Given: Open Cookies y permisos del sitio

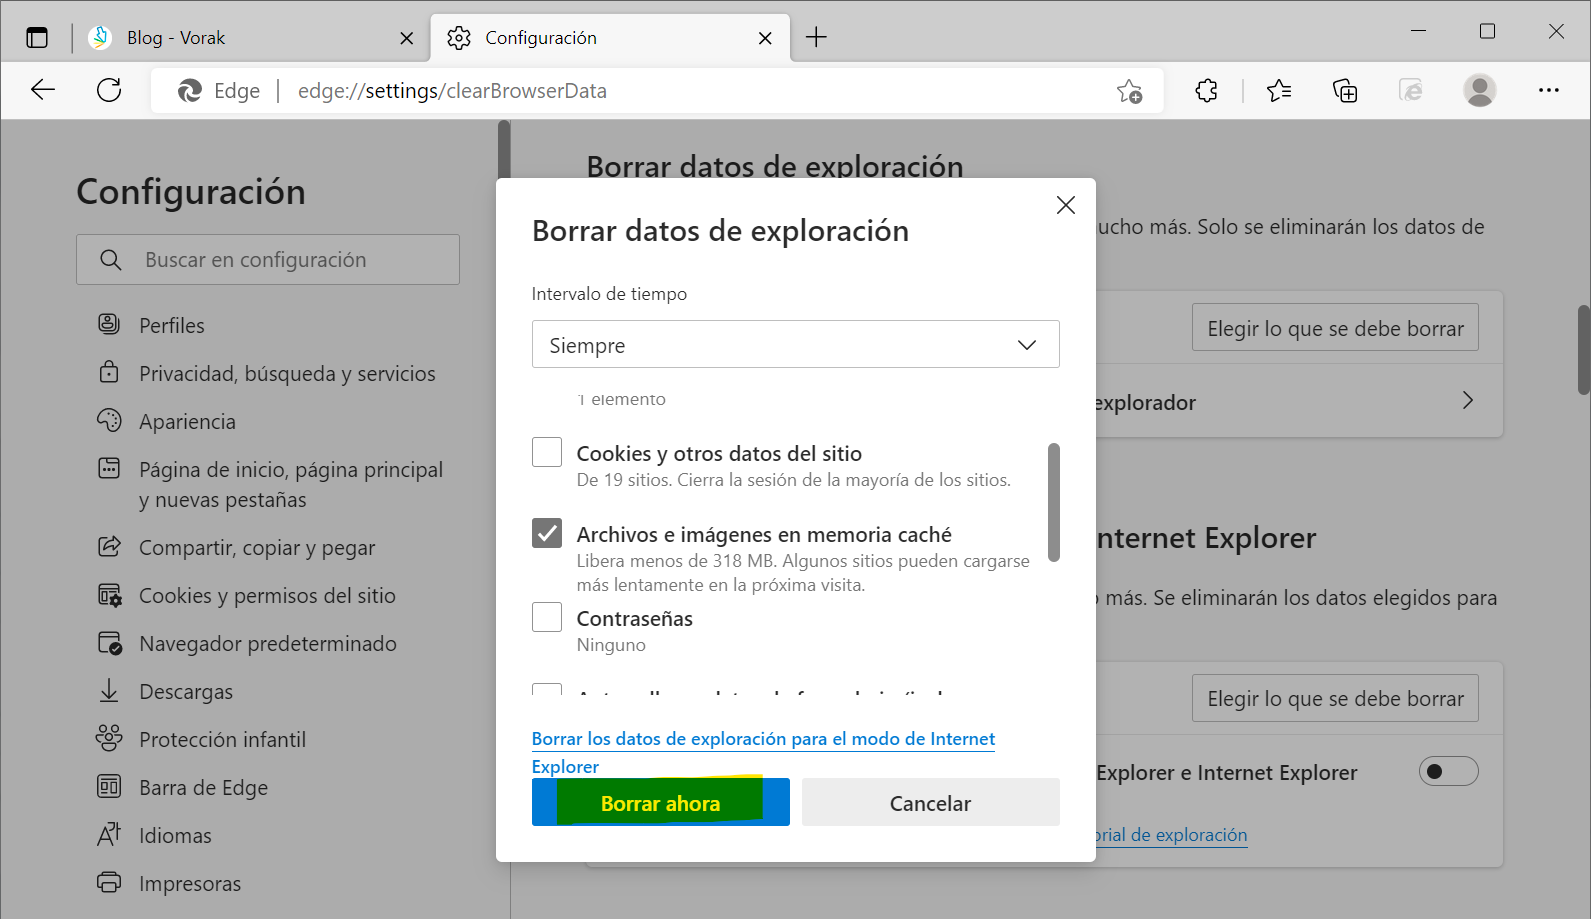Looking at the screenshot, I should point(268,595).
